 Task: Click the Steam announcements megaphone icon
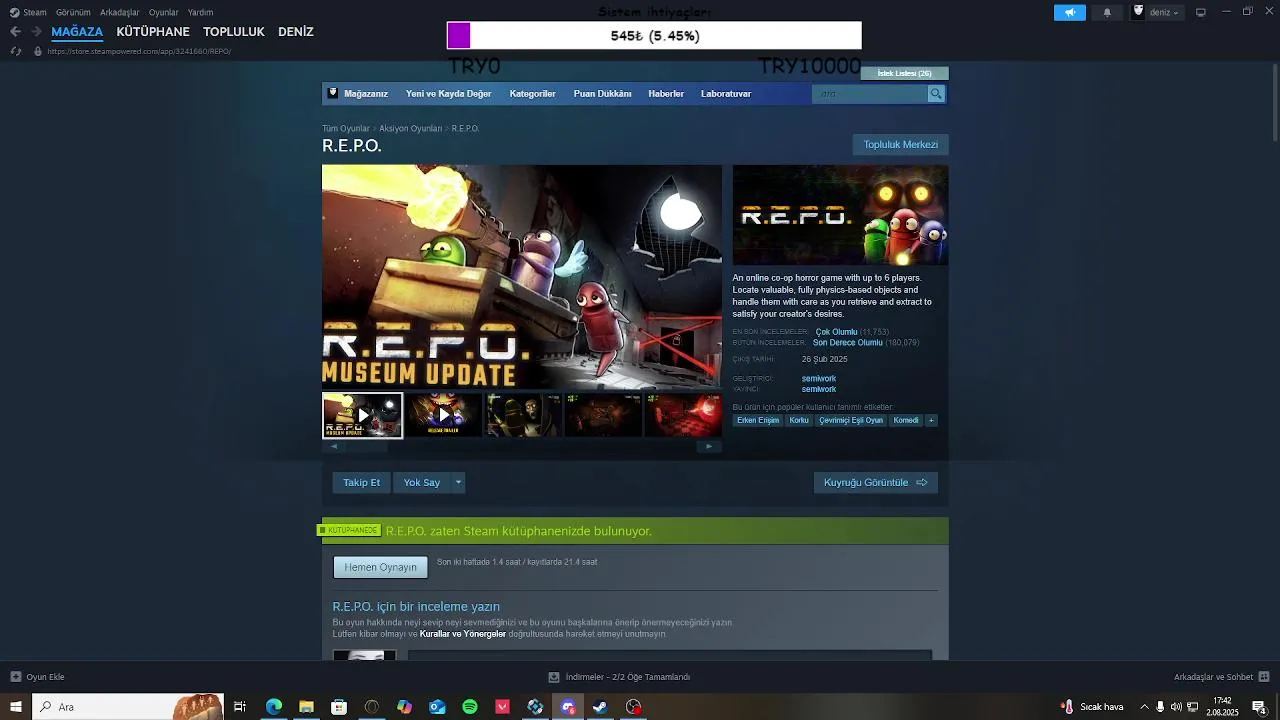pyautogui.click(x=1069, y=12)
